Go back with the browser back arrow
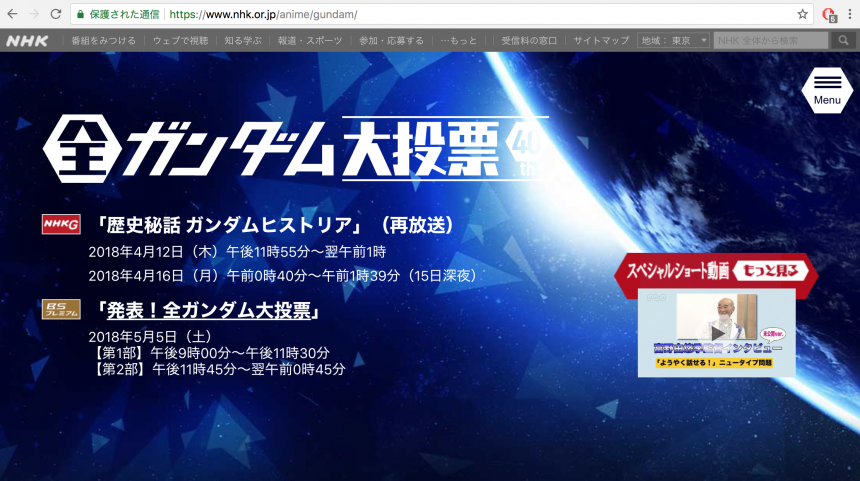 [12, 14]
